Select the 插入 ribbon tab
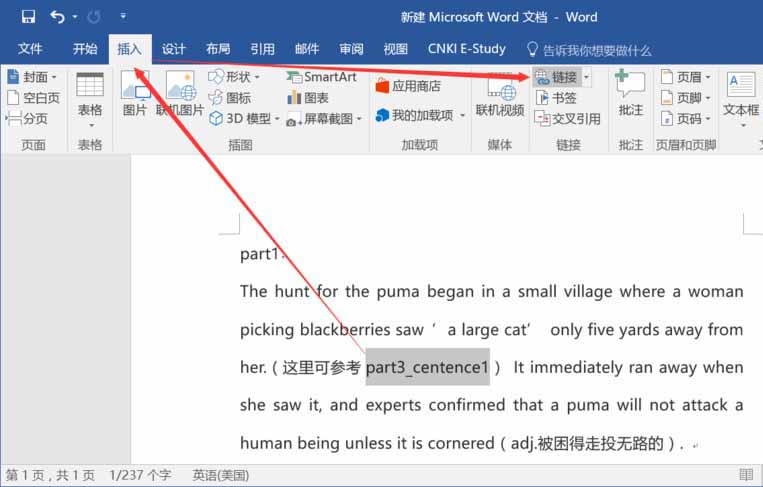This screenshot has height=487, width=763. pos(129,49)
